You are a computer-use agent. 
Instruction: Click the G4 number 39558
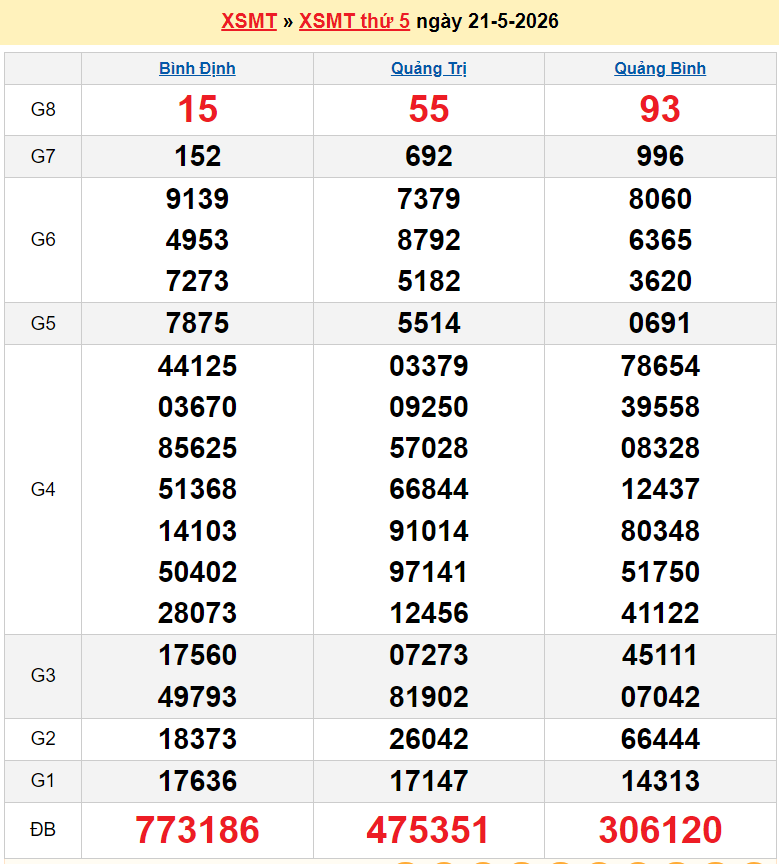point(660,407)
